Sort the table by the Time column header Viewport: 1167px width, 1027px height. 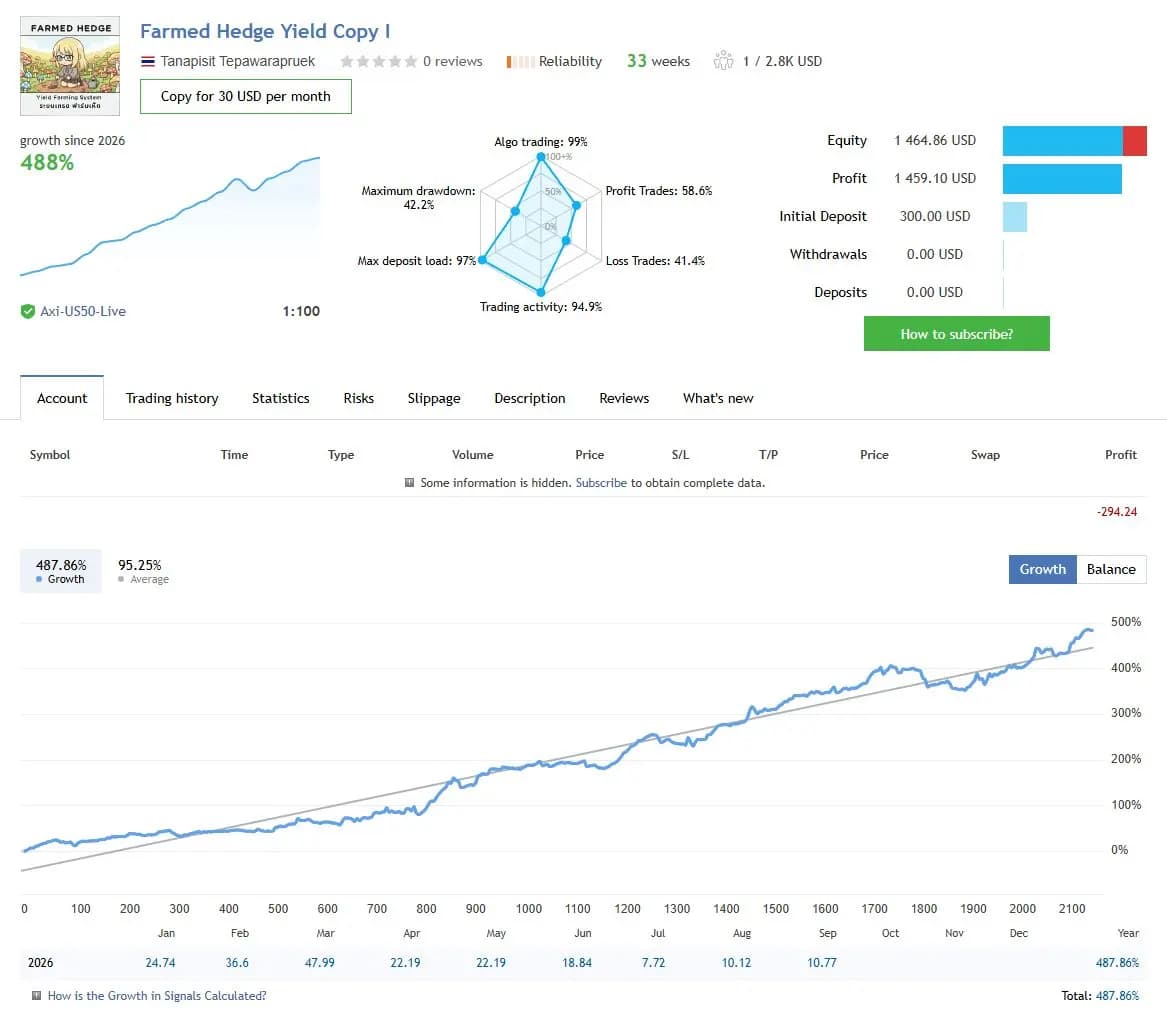(x=234, y=455)
